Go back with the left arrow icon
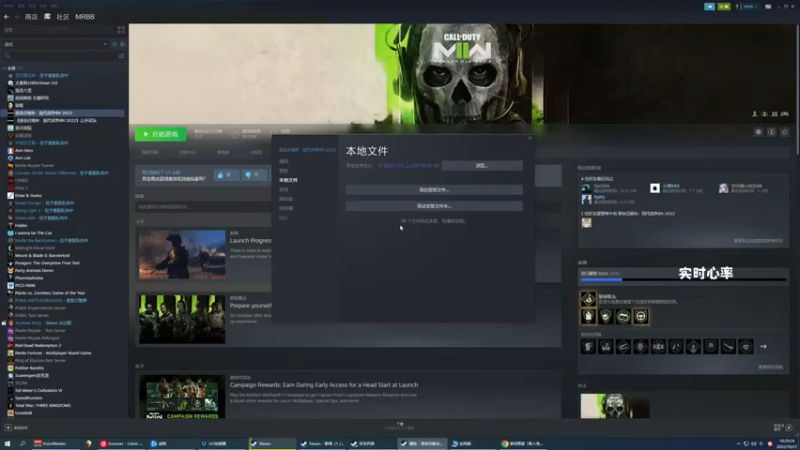 coord(7,17)
